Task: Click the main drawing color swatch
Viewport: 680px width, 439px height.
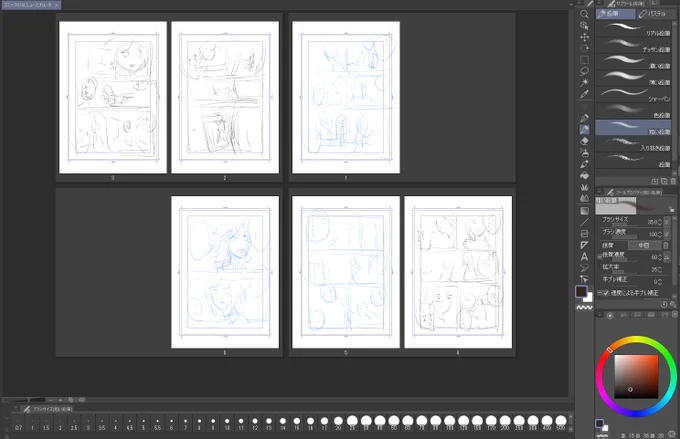Action: point(581,292)
